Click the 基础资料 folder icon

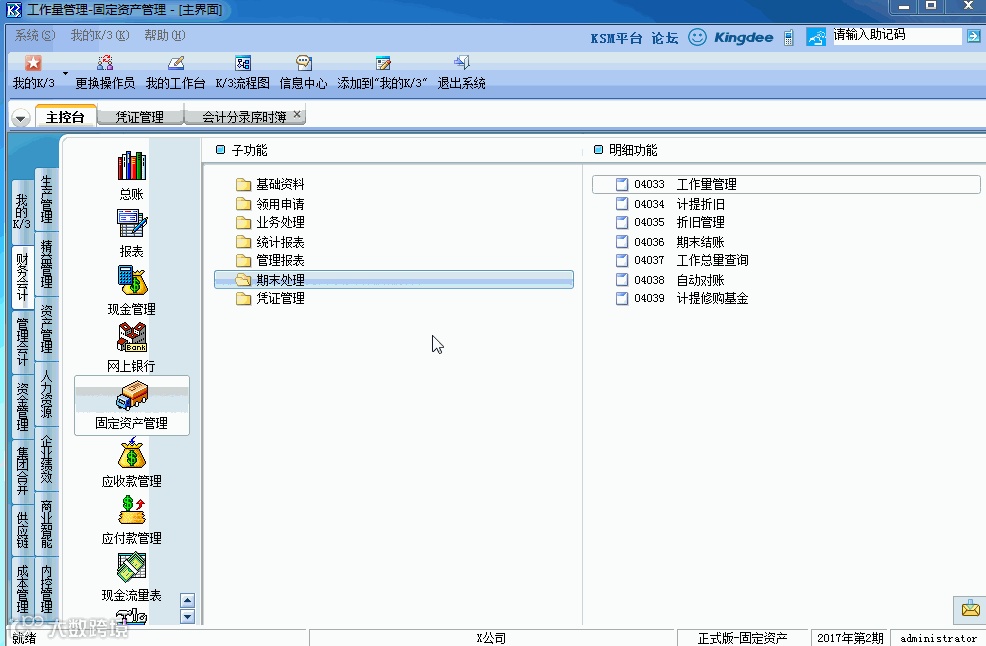point(243,184)
